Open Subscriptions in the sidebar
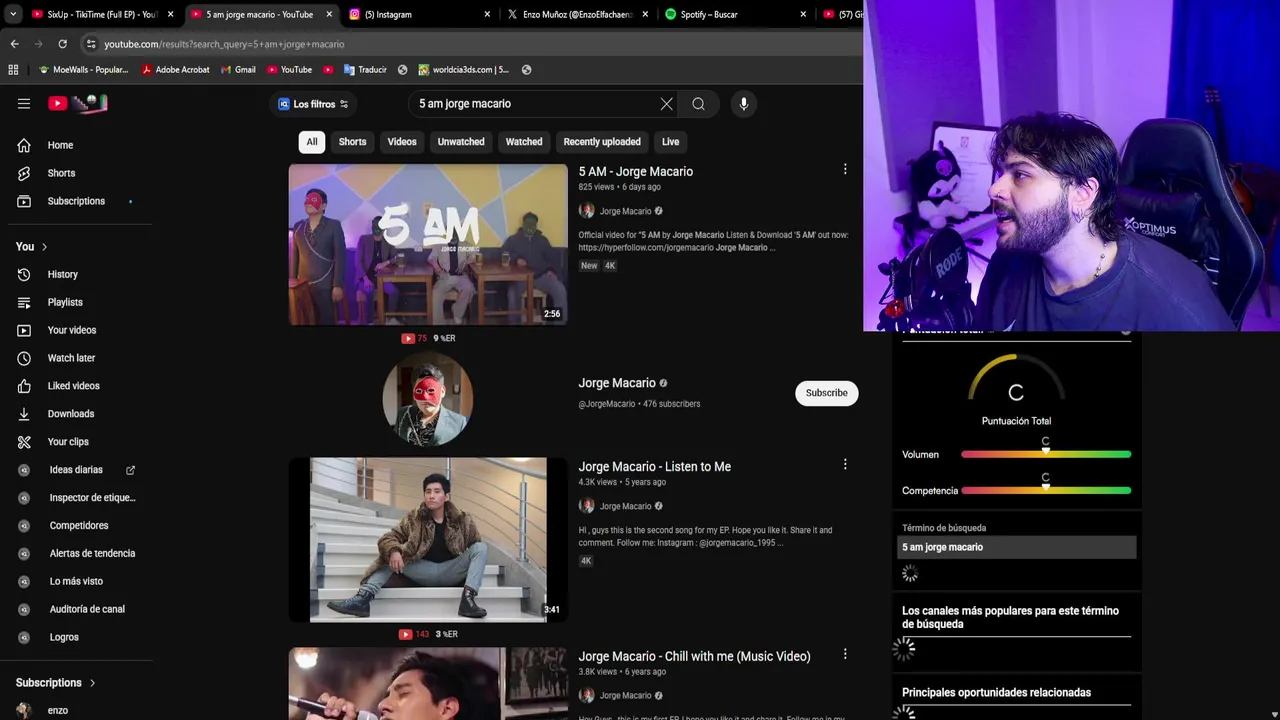This screenshot has width=1280, height=720. [76, 201]
